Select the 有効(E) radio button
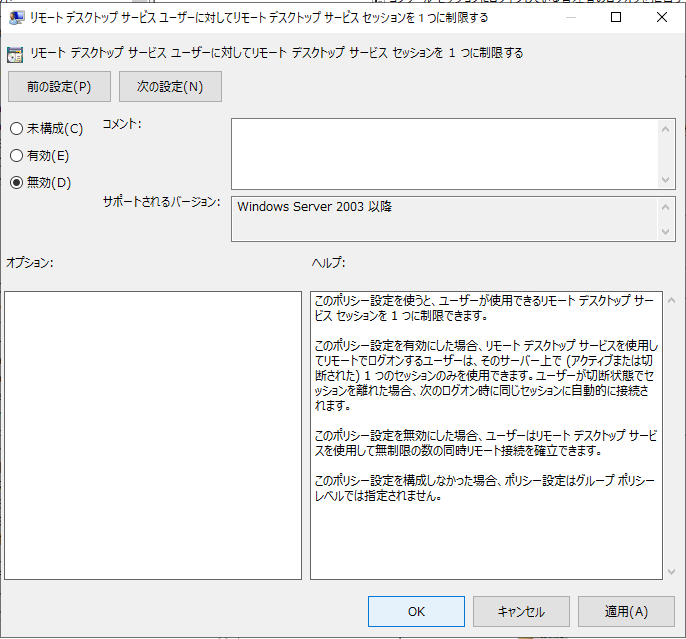This screenshot has height=639, width=686. 16,156
